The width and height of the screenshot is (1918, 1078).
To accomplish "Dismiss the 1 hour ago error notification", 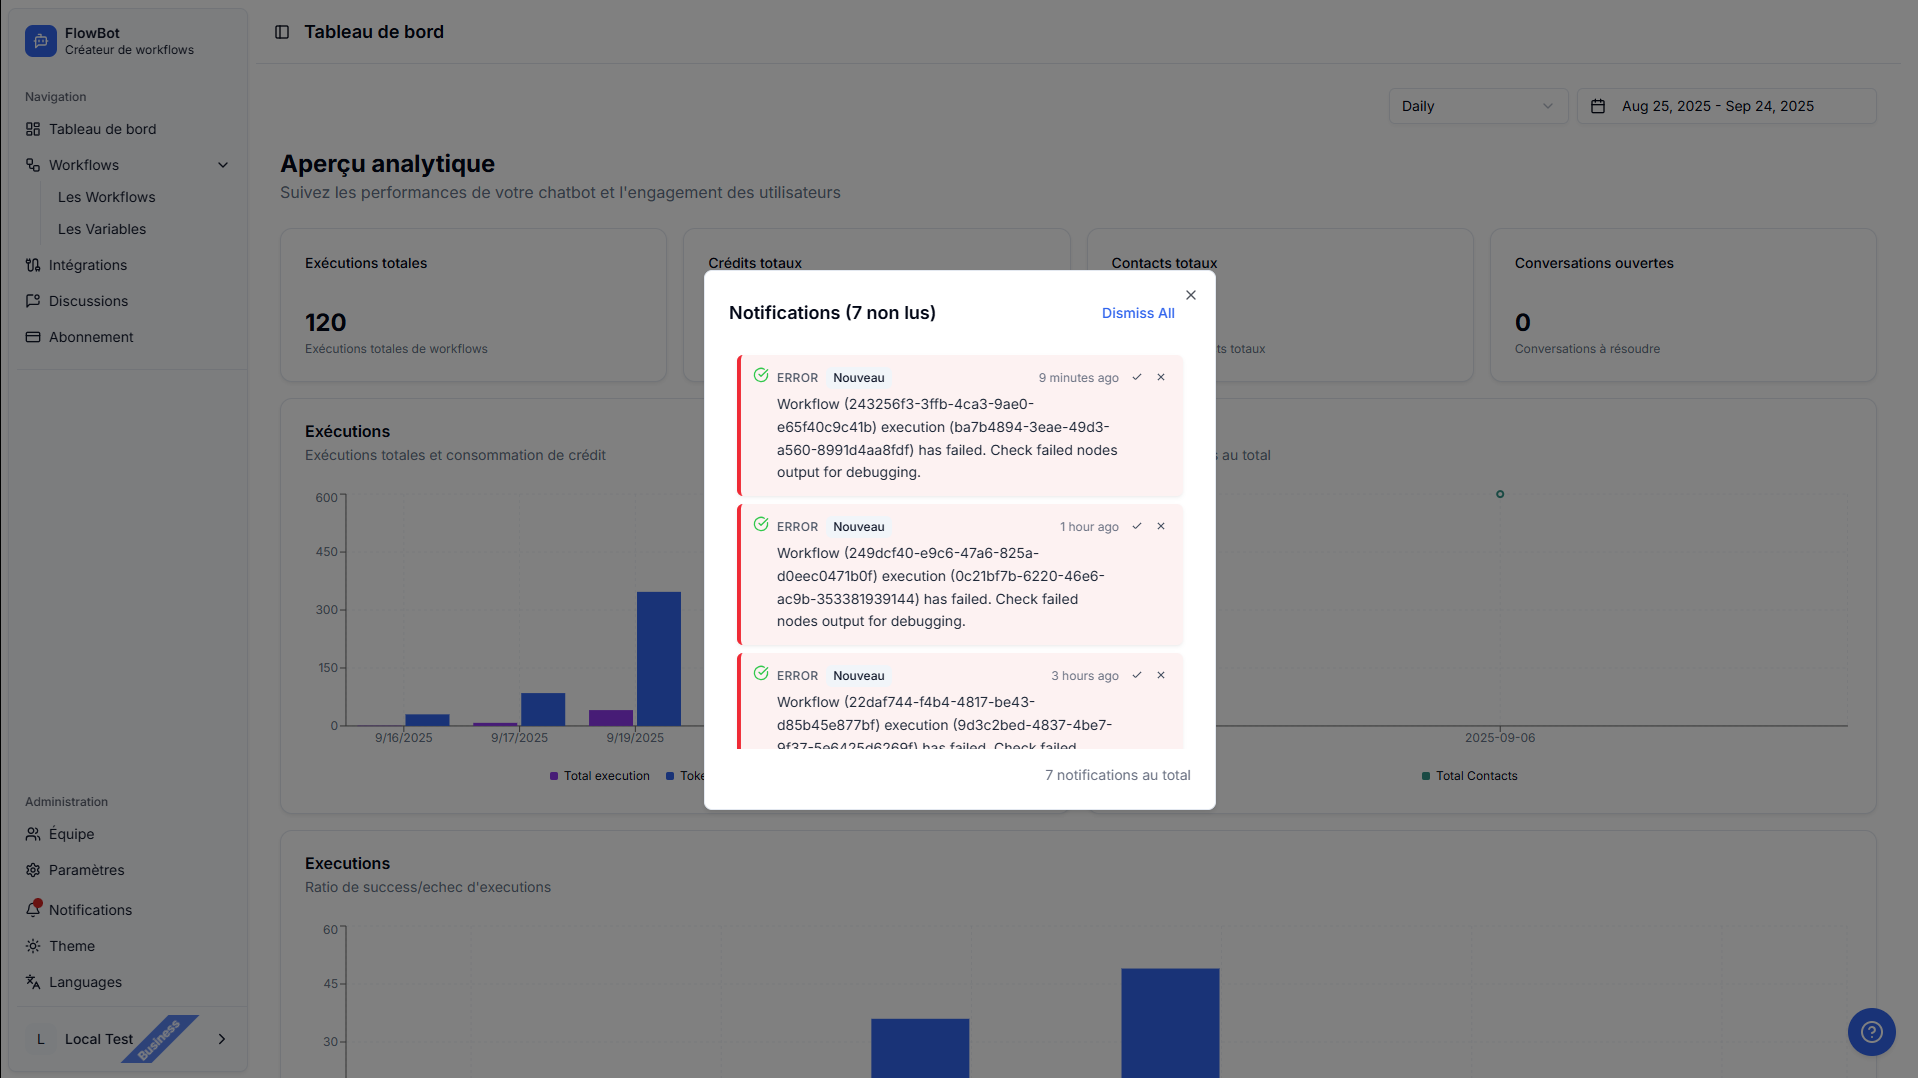I will 1161,527.
